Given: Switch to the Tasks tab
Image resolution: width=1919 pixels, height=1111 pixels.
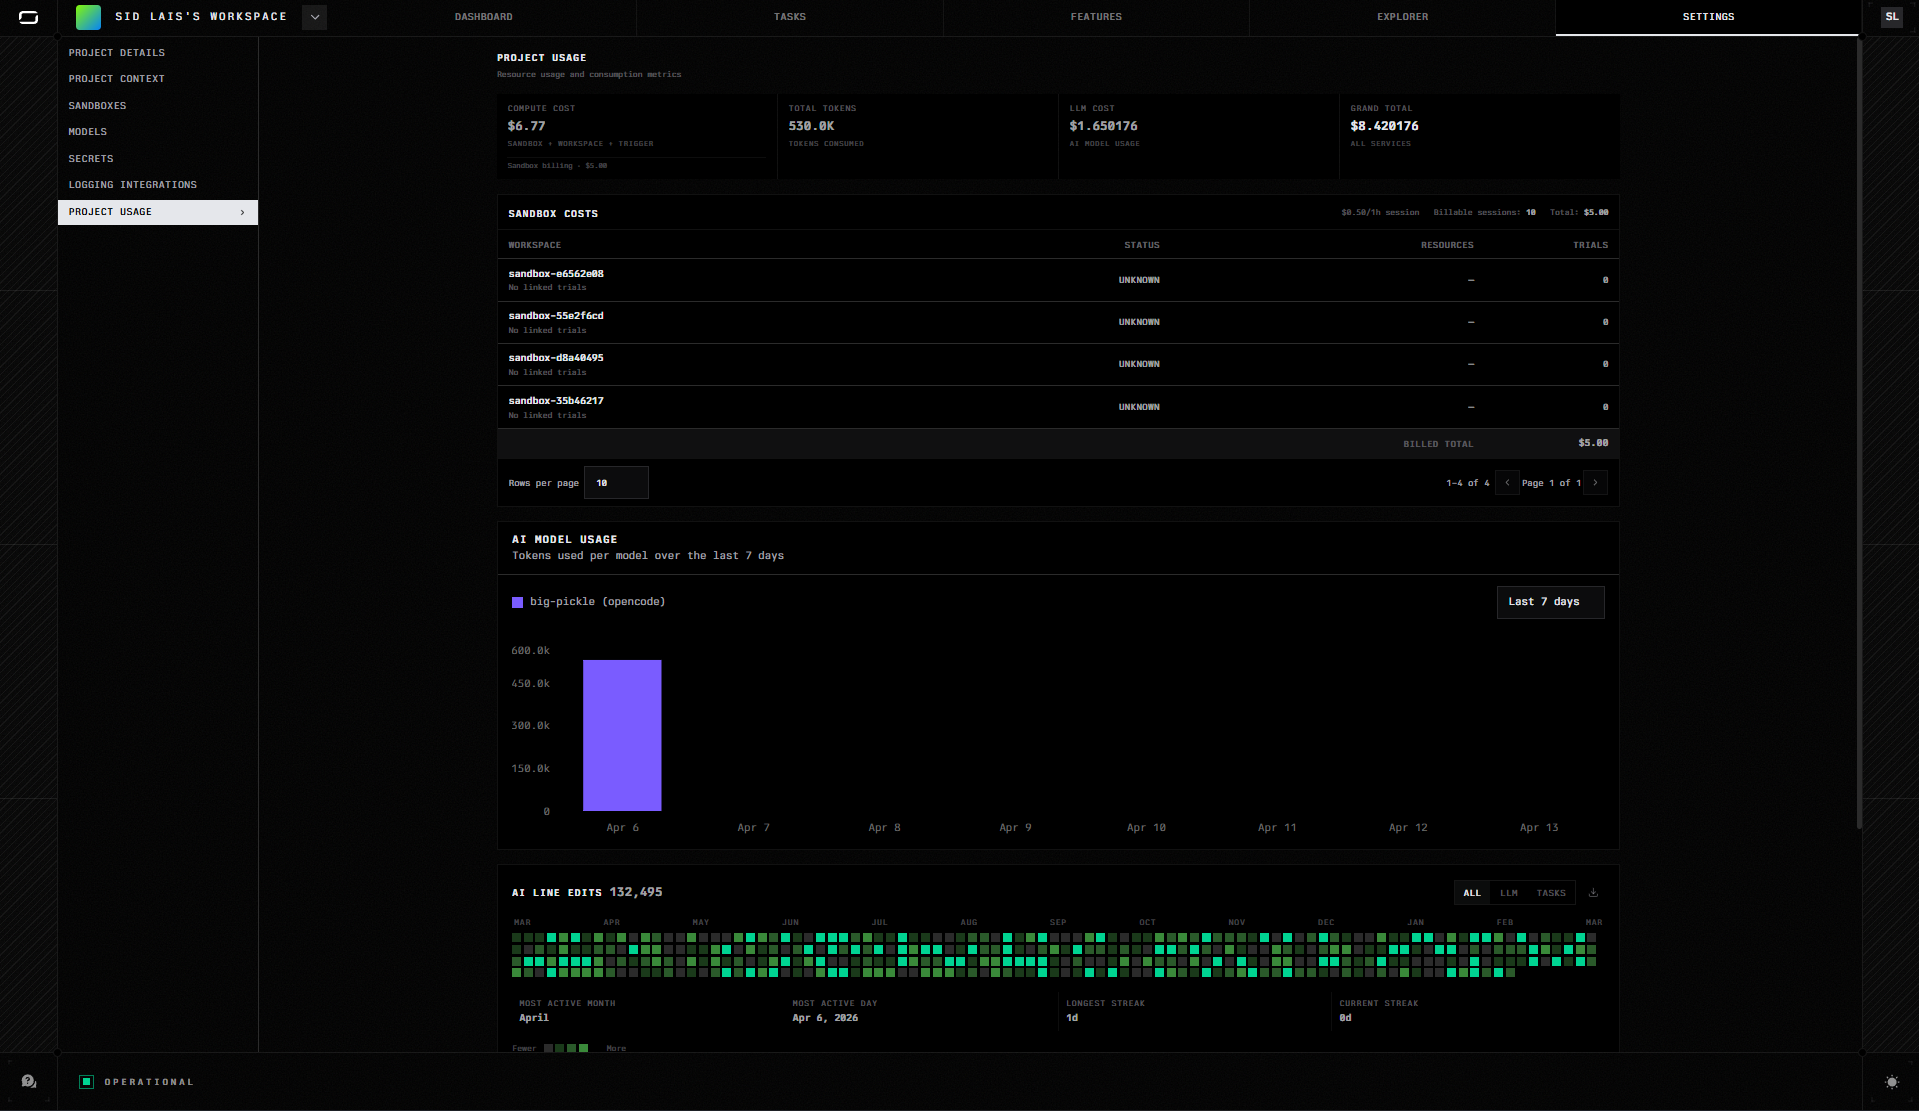Looking at the screenshot, I should [790, 17].
